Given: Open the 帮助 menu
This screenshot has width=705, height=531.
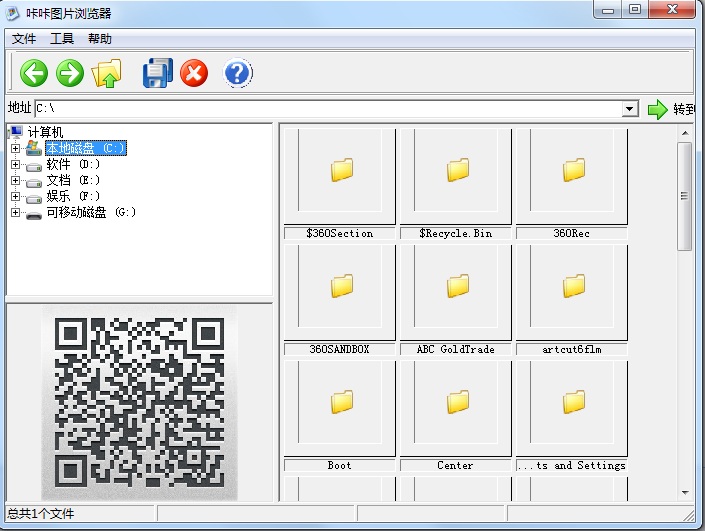Looking at the screenshot, I should tap(100, 39).
